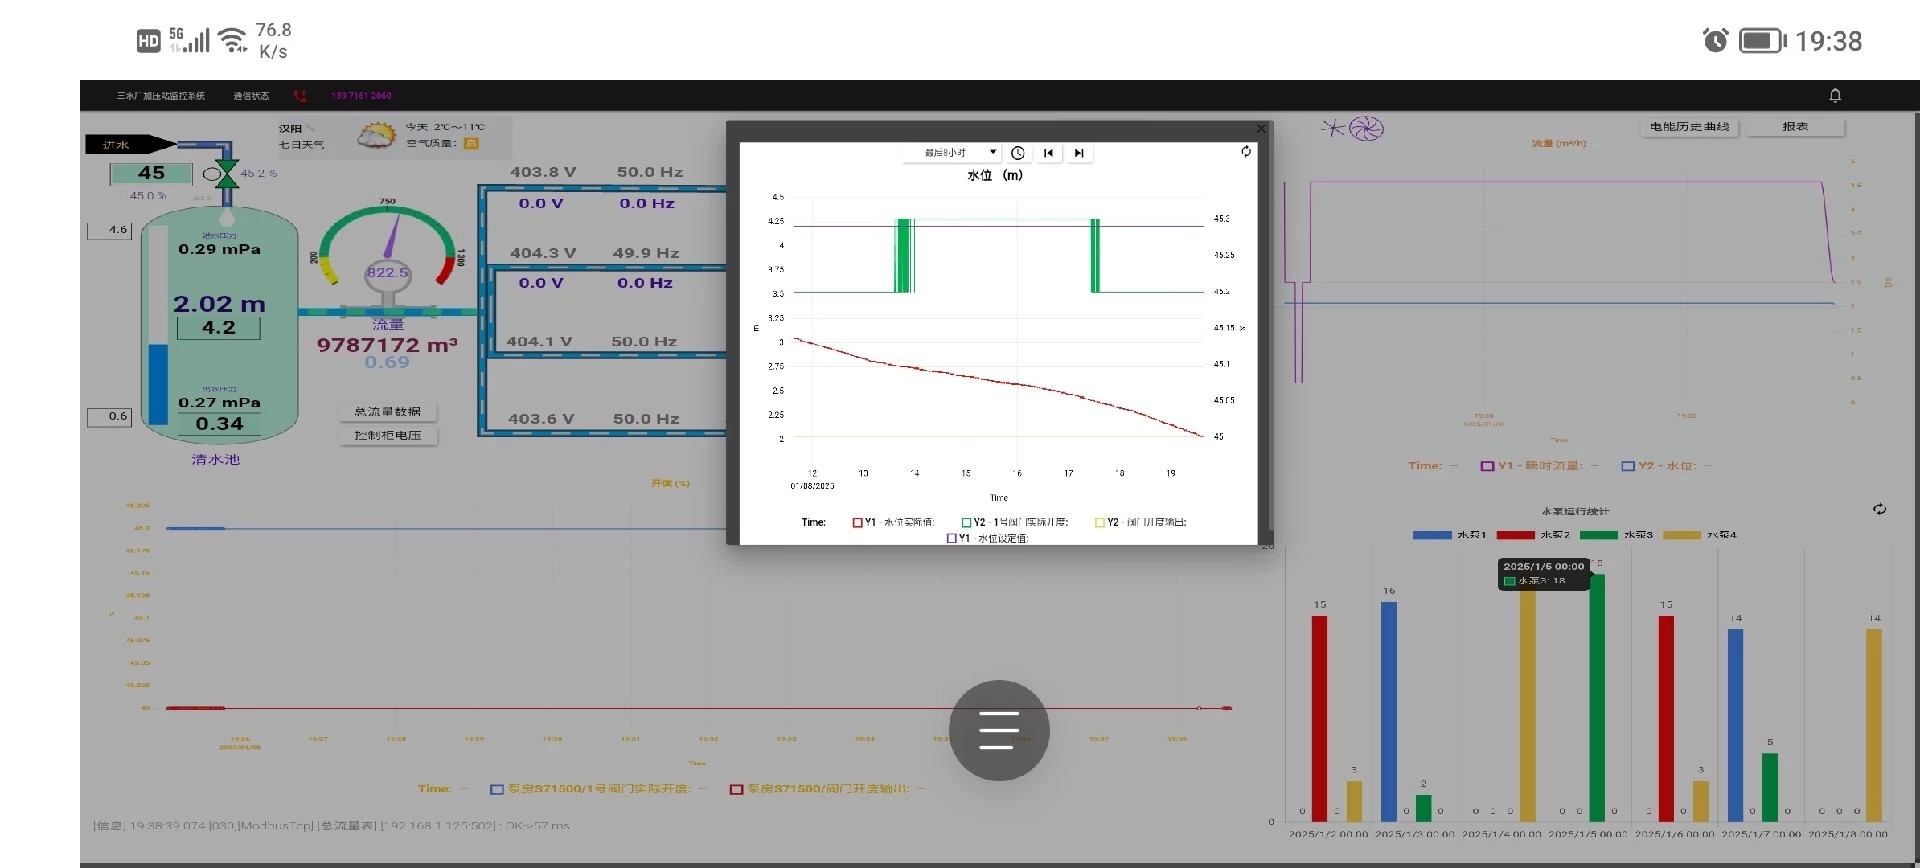The width and height of the screenshot is (1920, 868).
Task: Refresh the water level popup chart
Action: click(x=1246, y=151)
